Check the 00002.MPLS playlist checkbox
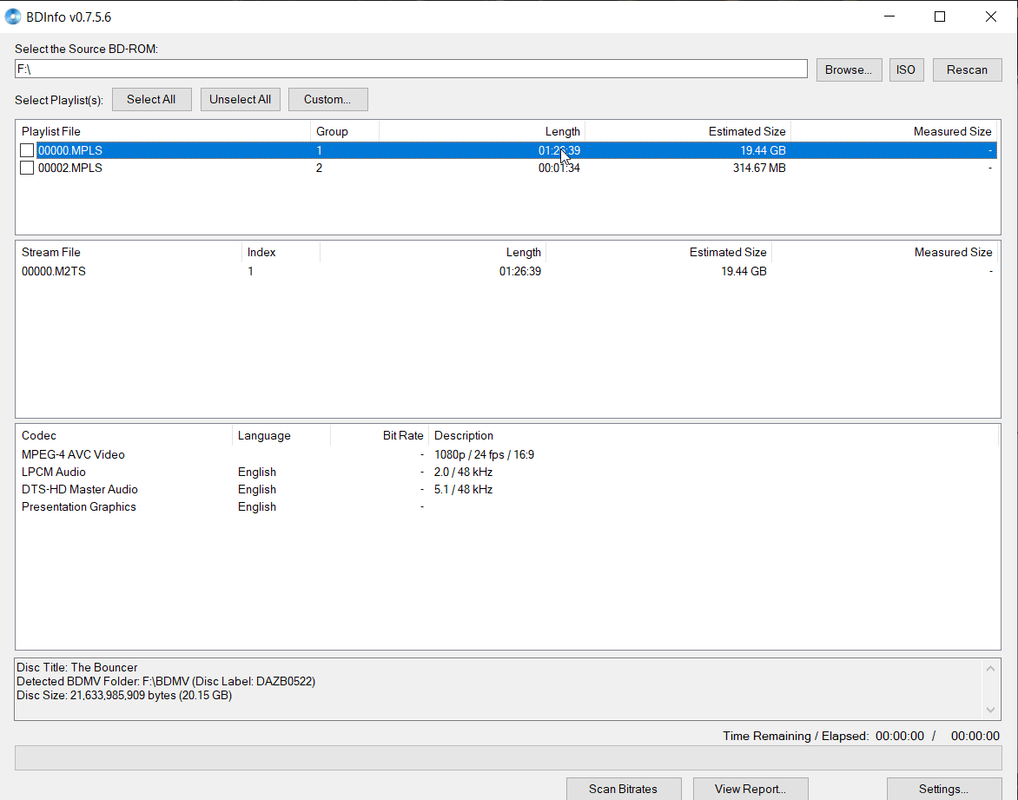The image size is (1018, 800). point(27,168)
